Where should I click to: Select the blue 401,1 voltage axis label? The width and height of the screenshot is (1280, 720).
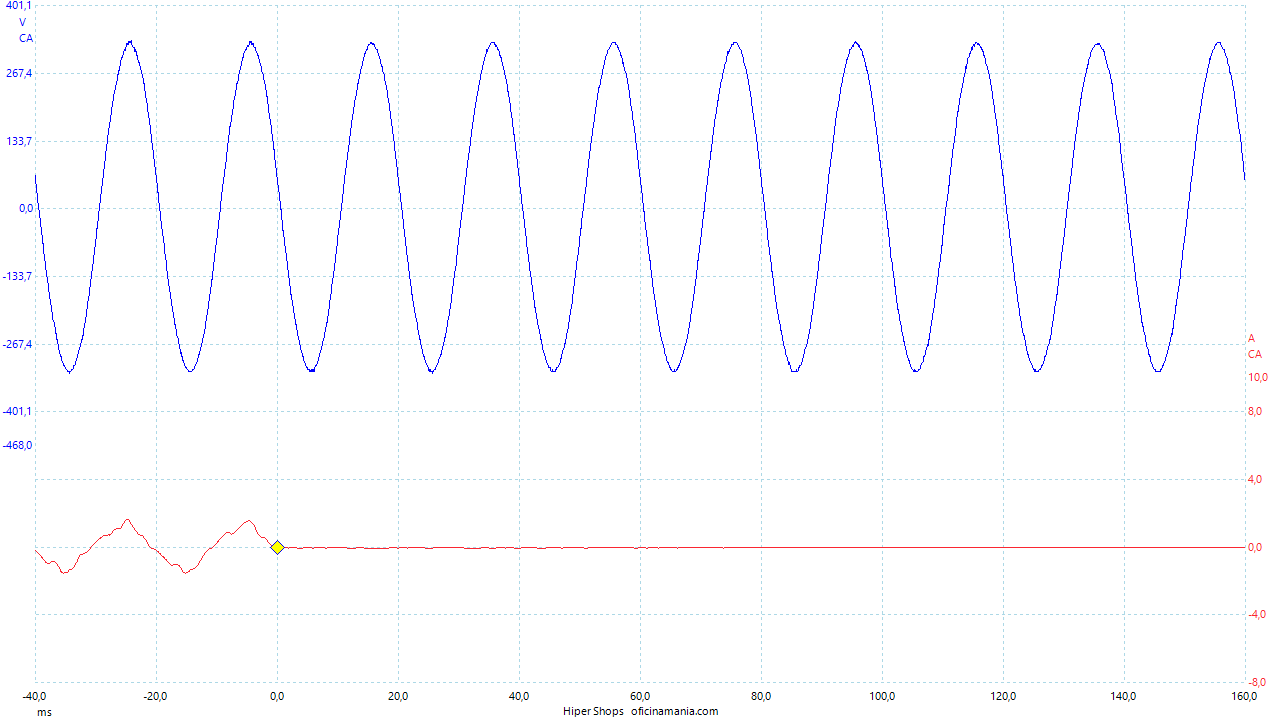pos(19,6)
